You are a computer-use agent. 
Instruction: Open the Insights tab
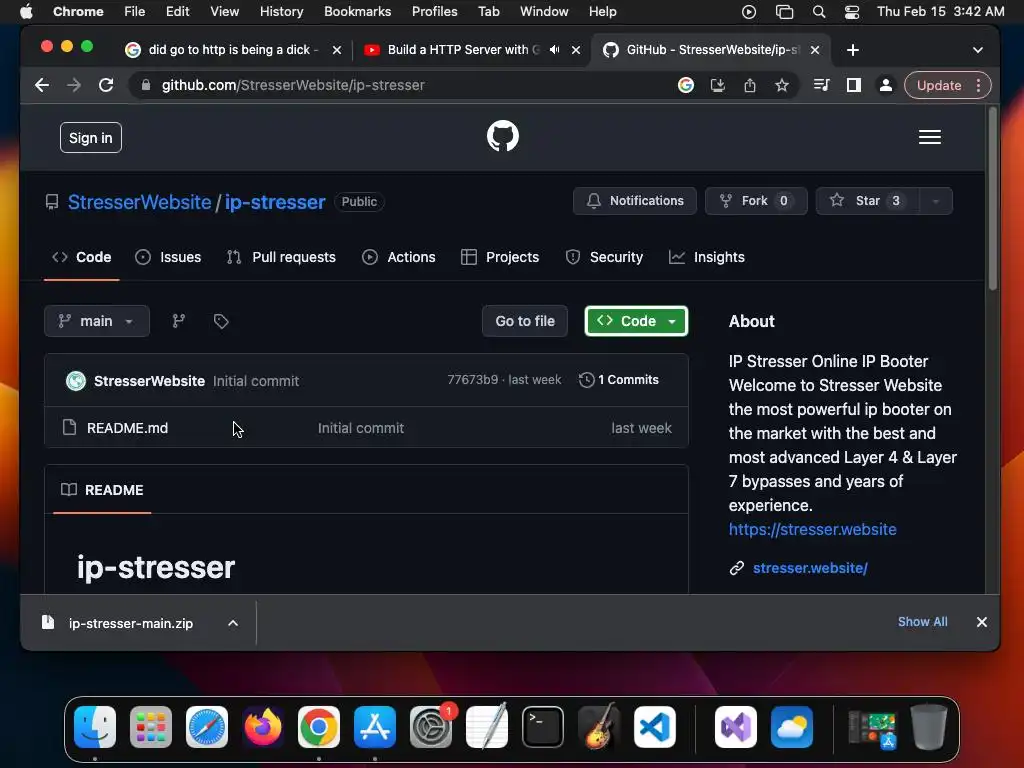[x=707, y=257]
